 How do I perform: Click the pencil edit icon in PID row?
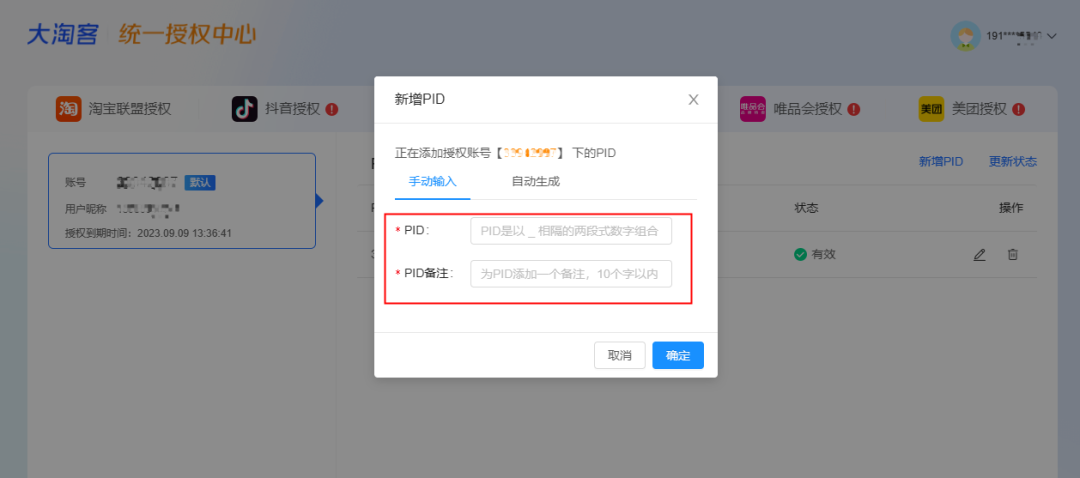(x=980, y=255)
